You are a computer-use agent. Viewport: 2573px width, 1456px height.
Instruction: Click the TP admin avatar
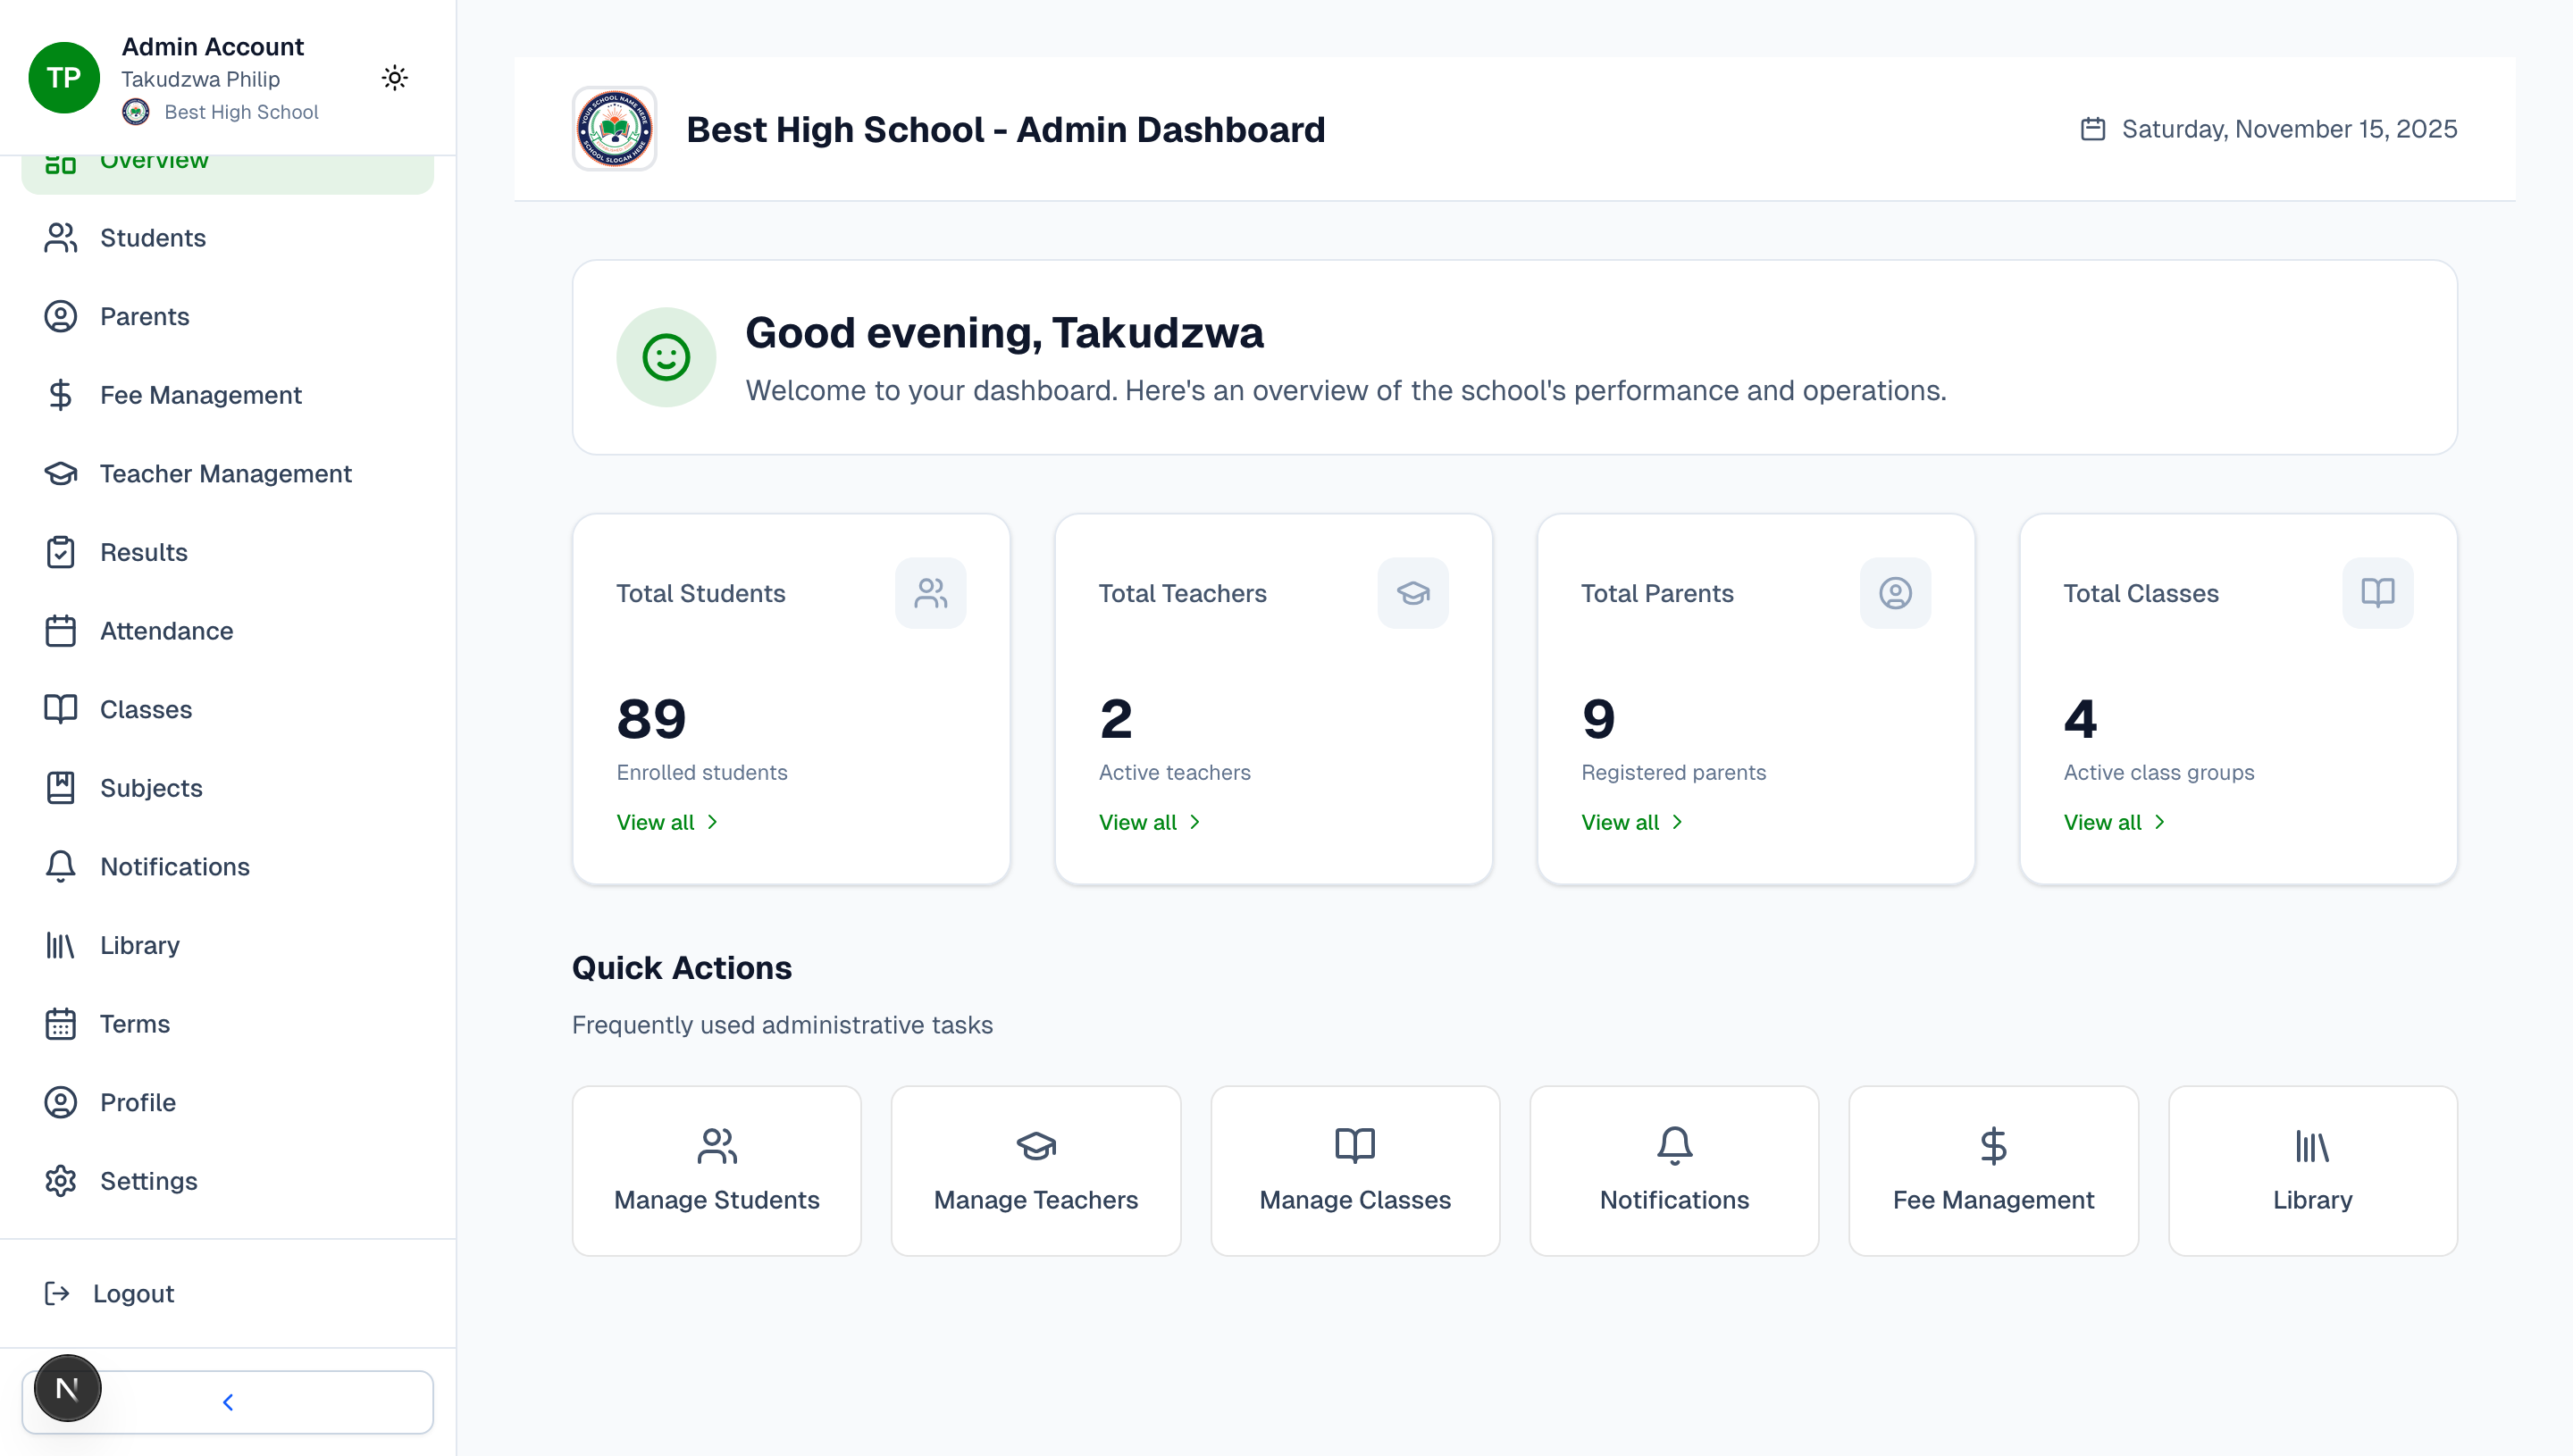[x=64, y=77]
